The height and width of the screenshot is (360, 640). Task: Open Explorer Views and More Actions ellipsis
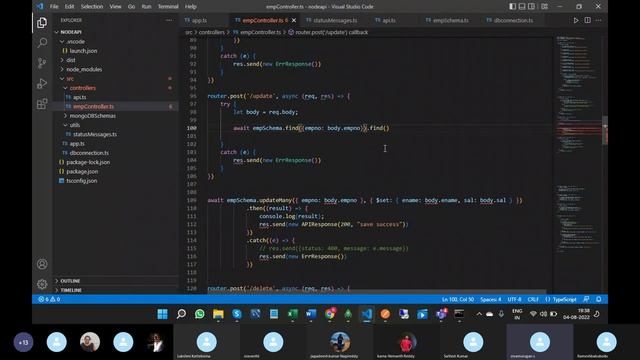(x=169, y=20)
